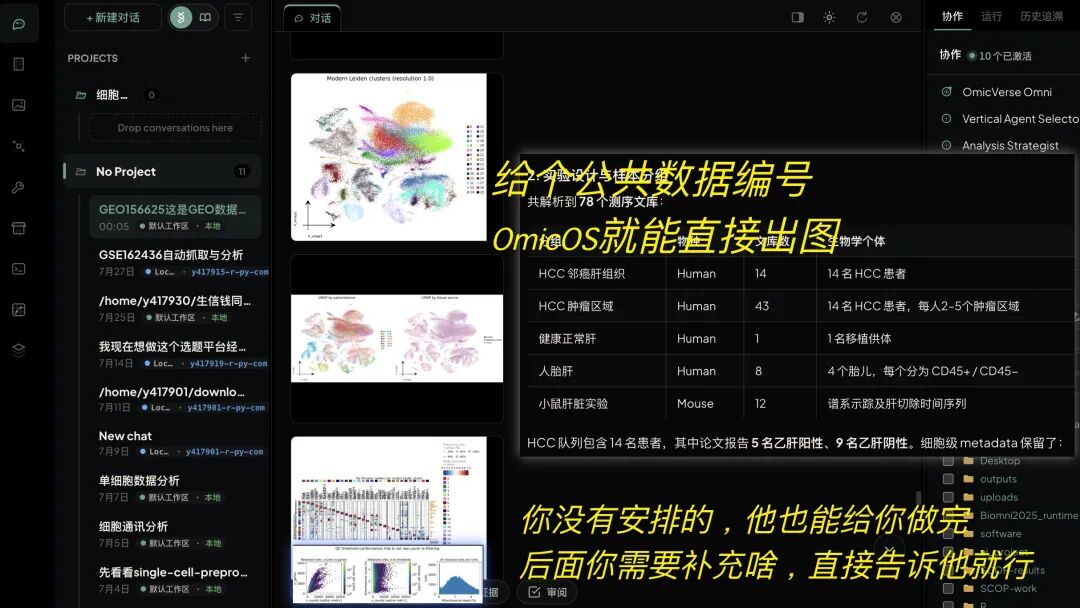Select the Vertical Agent Selector entry
The image size is (1080, 608).
click(x=1020, y=119)
